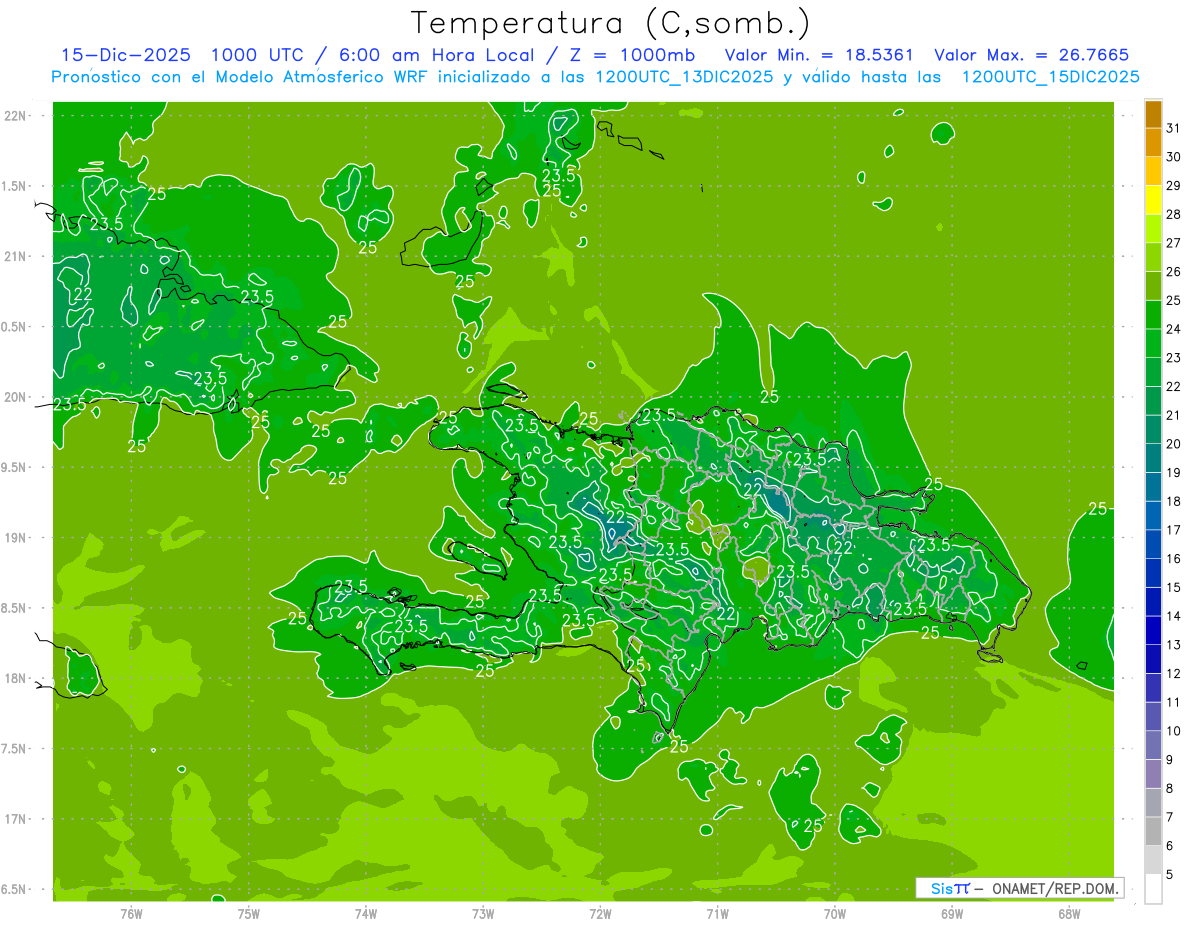Click the '17N' latitude axis label
Viewport: 1200px width, 927px height.
tap(16, 819)
